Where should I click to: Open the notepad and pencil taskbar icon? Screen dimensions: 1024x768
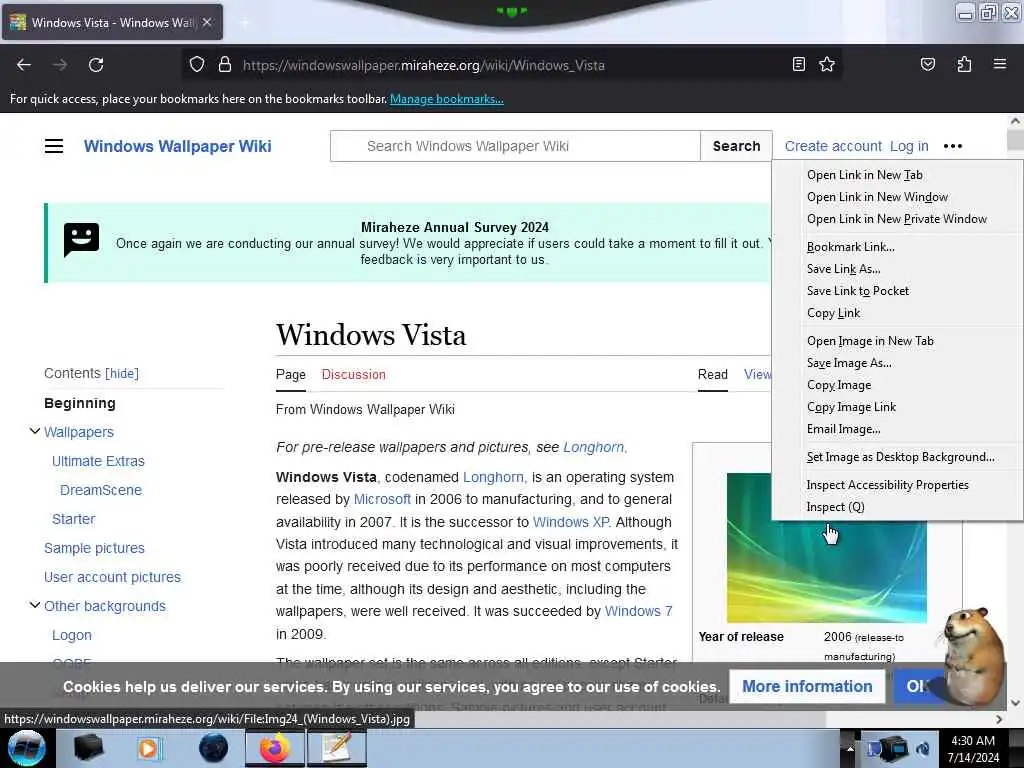337,748
